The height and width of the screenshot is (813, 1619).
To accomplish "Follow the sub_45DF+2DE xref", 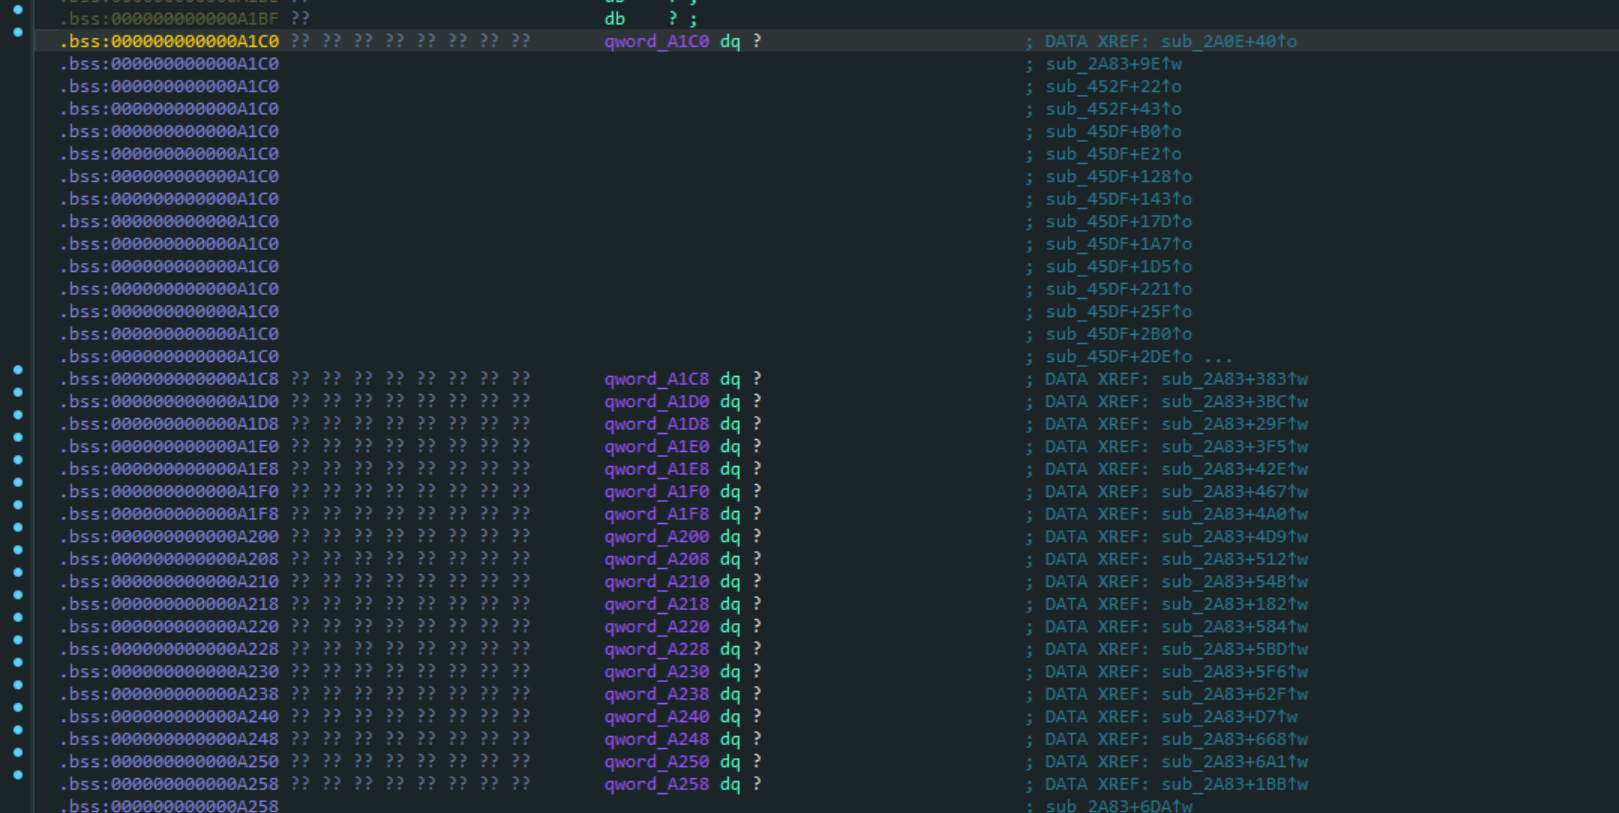I will tap(1119, 356).
